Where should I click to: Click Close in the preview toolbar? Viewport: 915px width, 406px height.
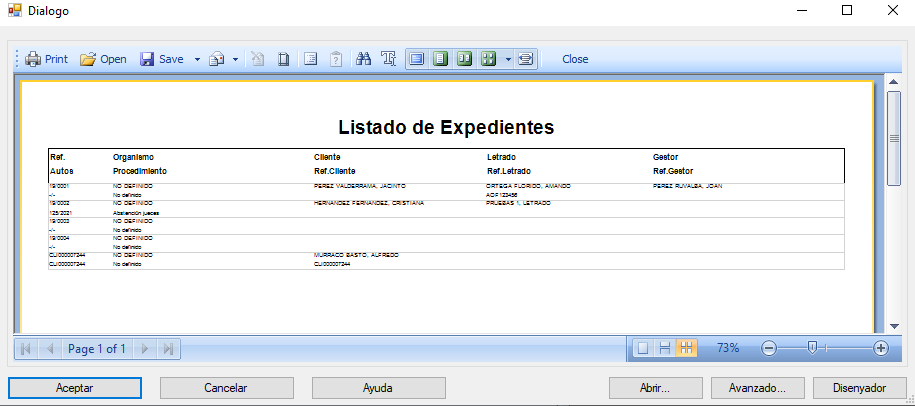(x=575, y=59)
